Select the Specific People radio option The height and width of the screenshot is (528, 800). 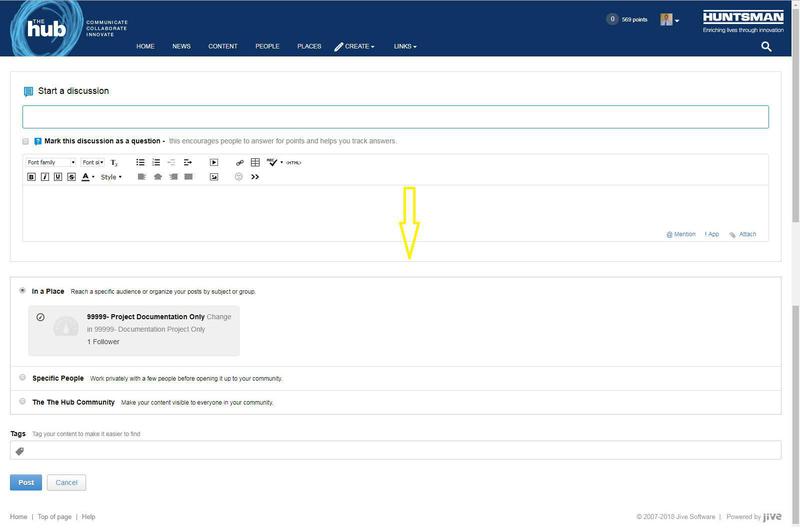(23, 378)
